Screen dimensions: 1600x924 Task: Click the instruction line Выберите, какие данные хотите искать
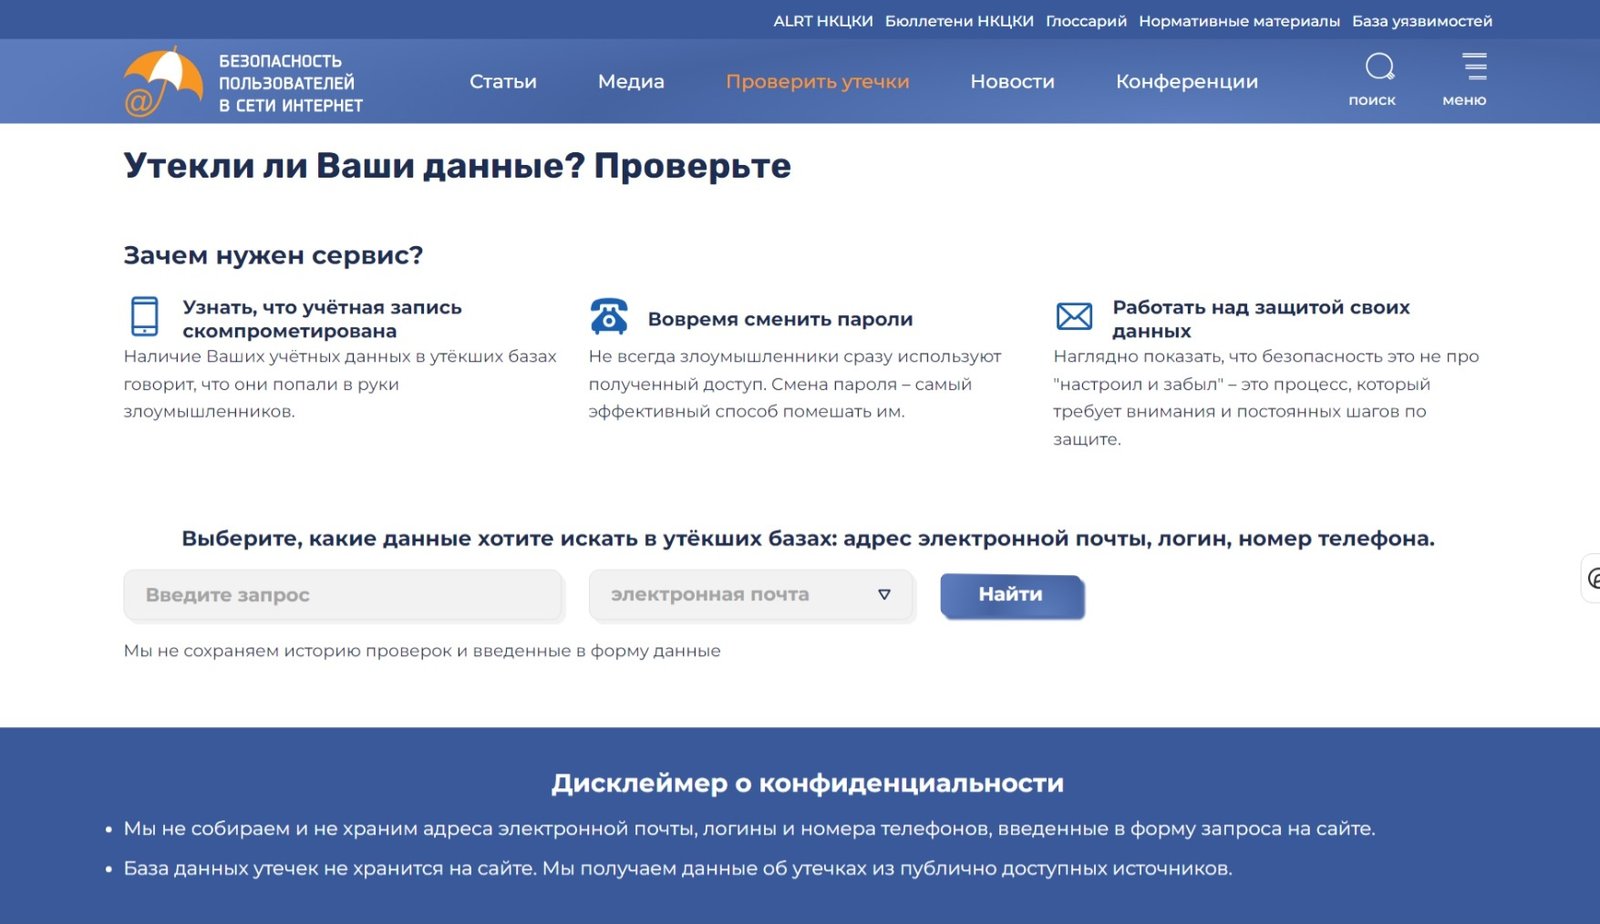808,539
